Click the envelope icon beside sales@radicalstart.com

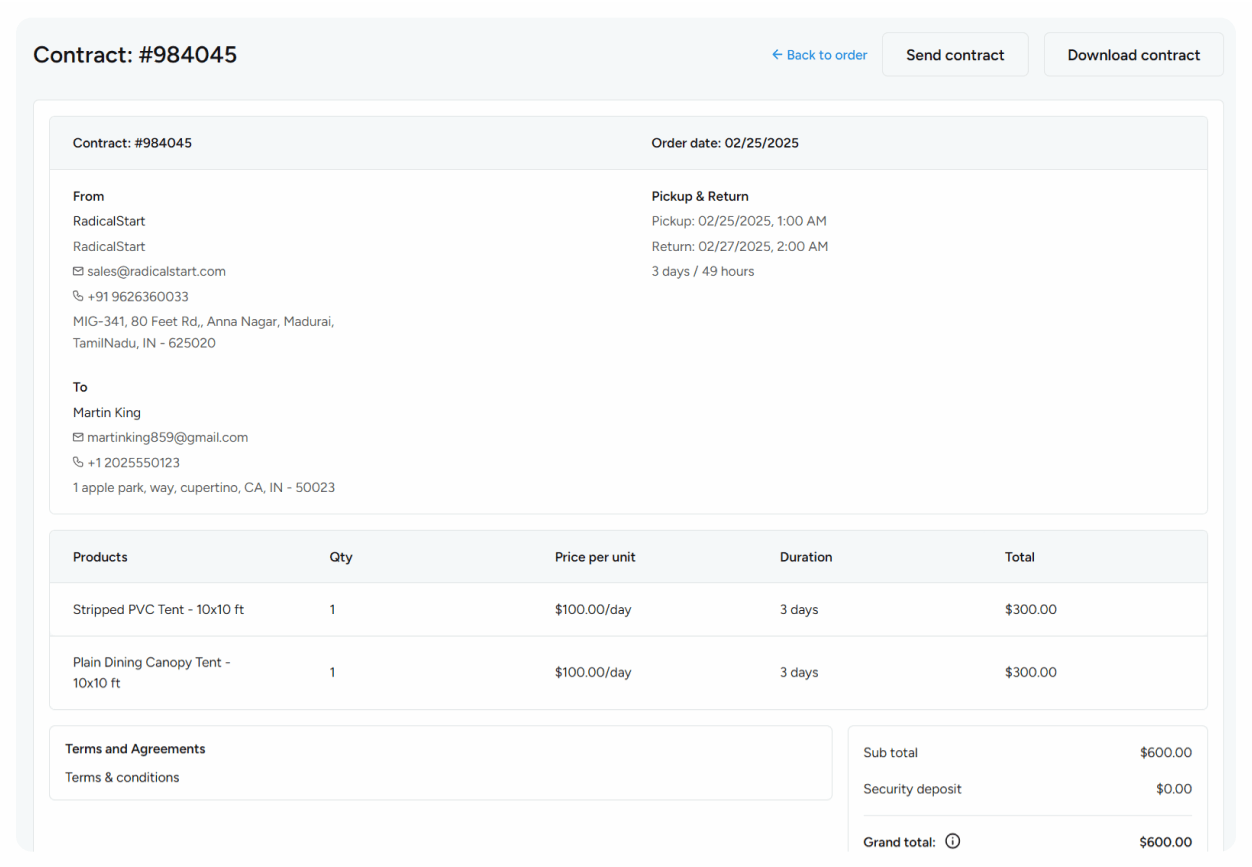[x=78, y=271]
